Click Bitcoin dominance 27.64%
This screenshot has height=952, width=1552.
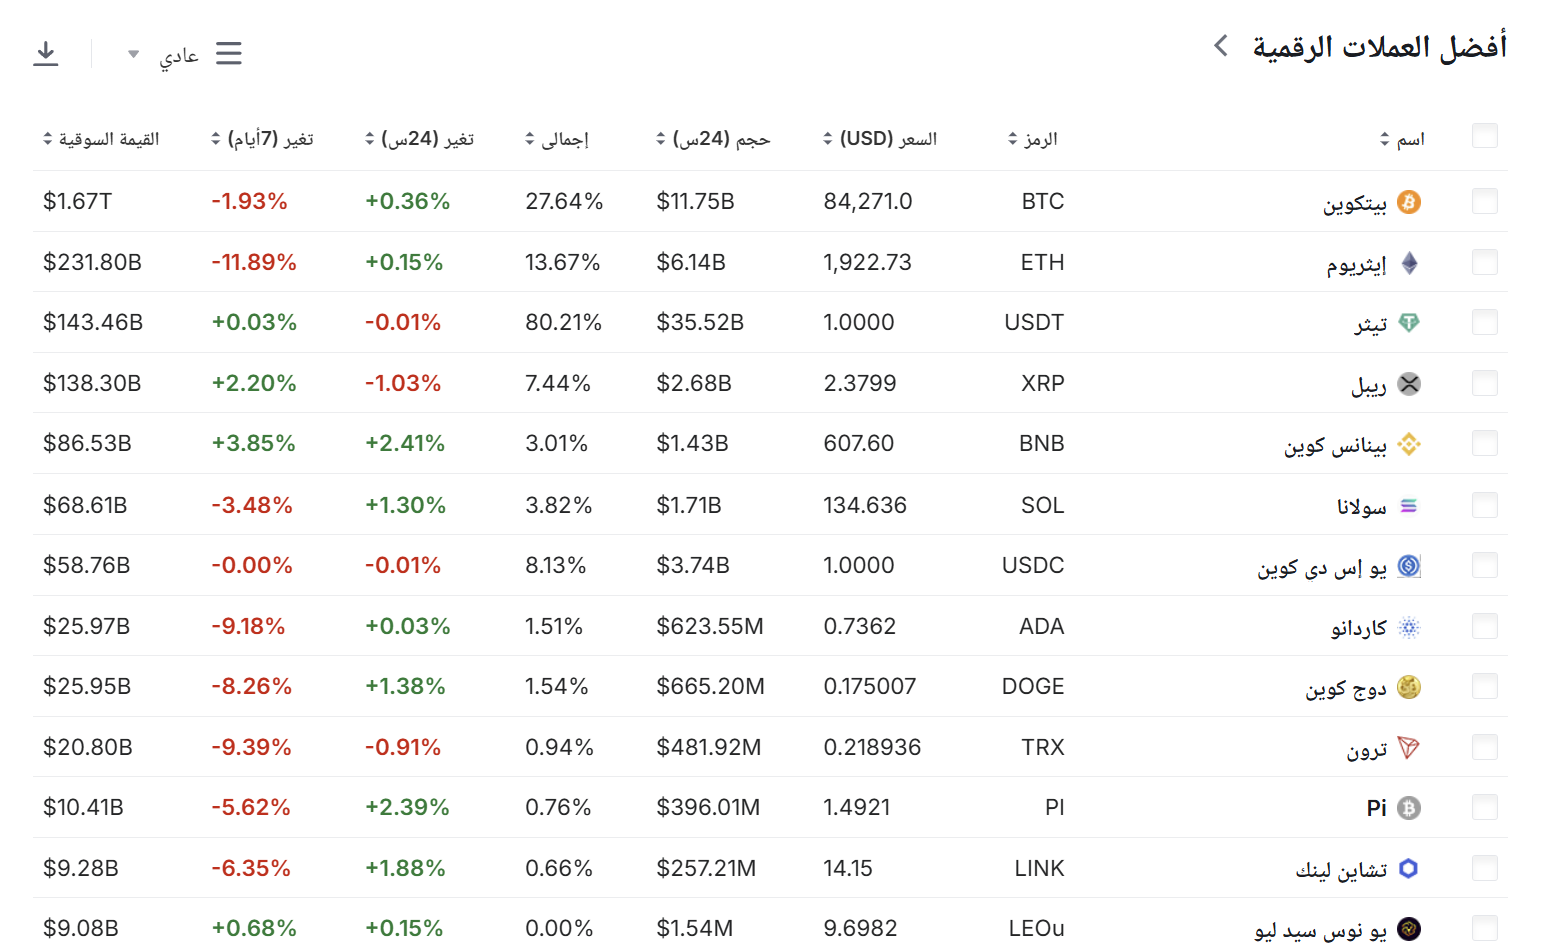[564, 202]
